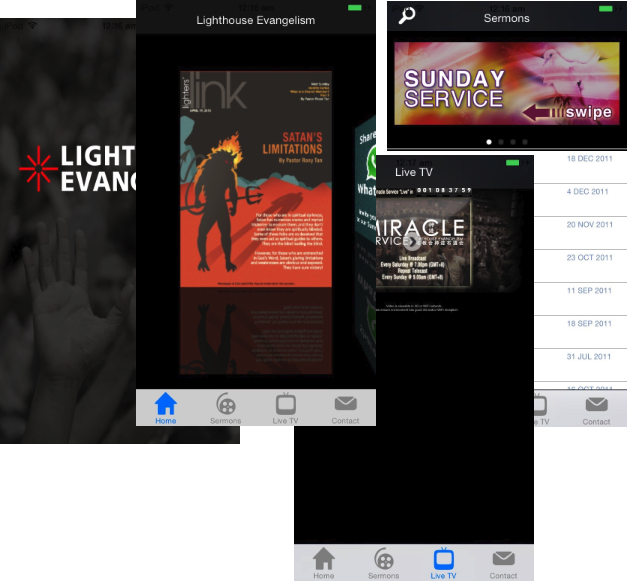Screen dimensions: 627x581
Task: Select the 4 DEC 2011 sermon
Action: click(589, 191)
